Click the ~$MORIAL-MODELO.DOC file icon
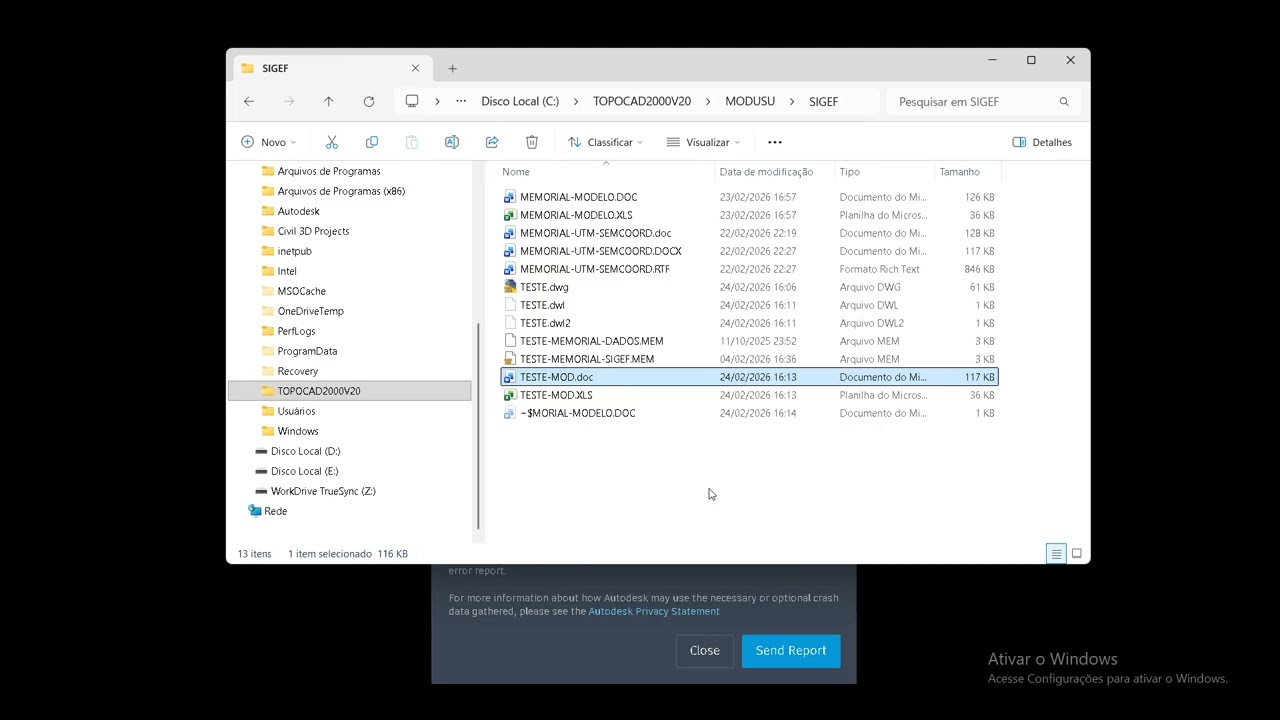This screenshot has width=1280, height=720. [510, 413]
